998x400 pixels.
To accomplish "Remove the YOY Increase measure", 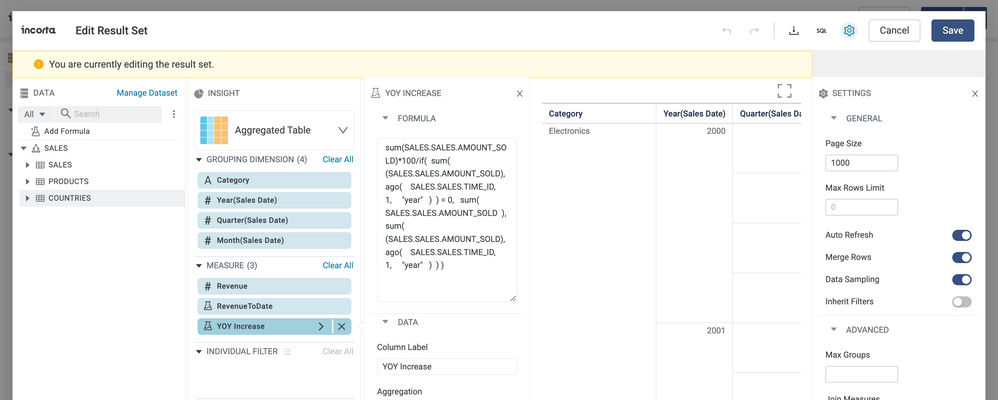I will coord(342,326).
